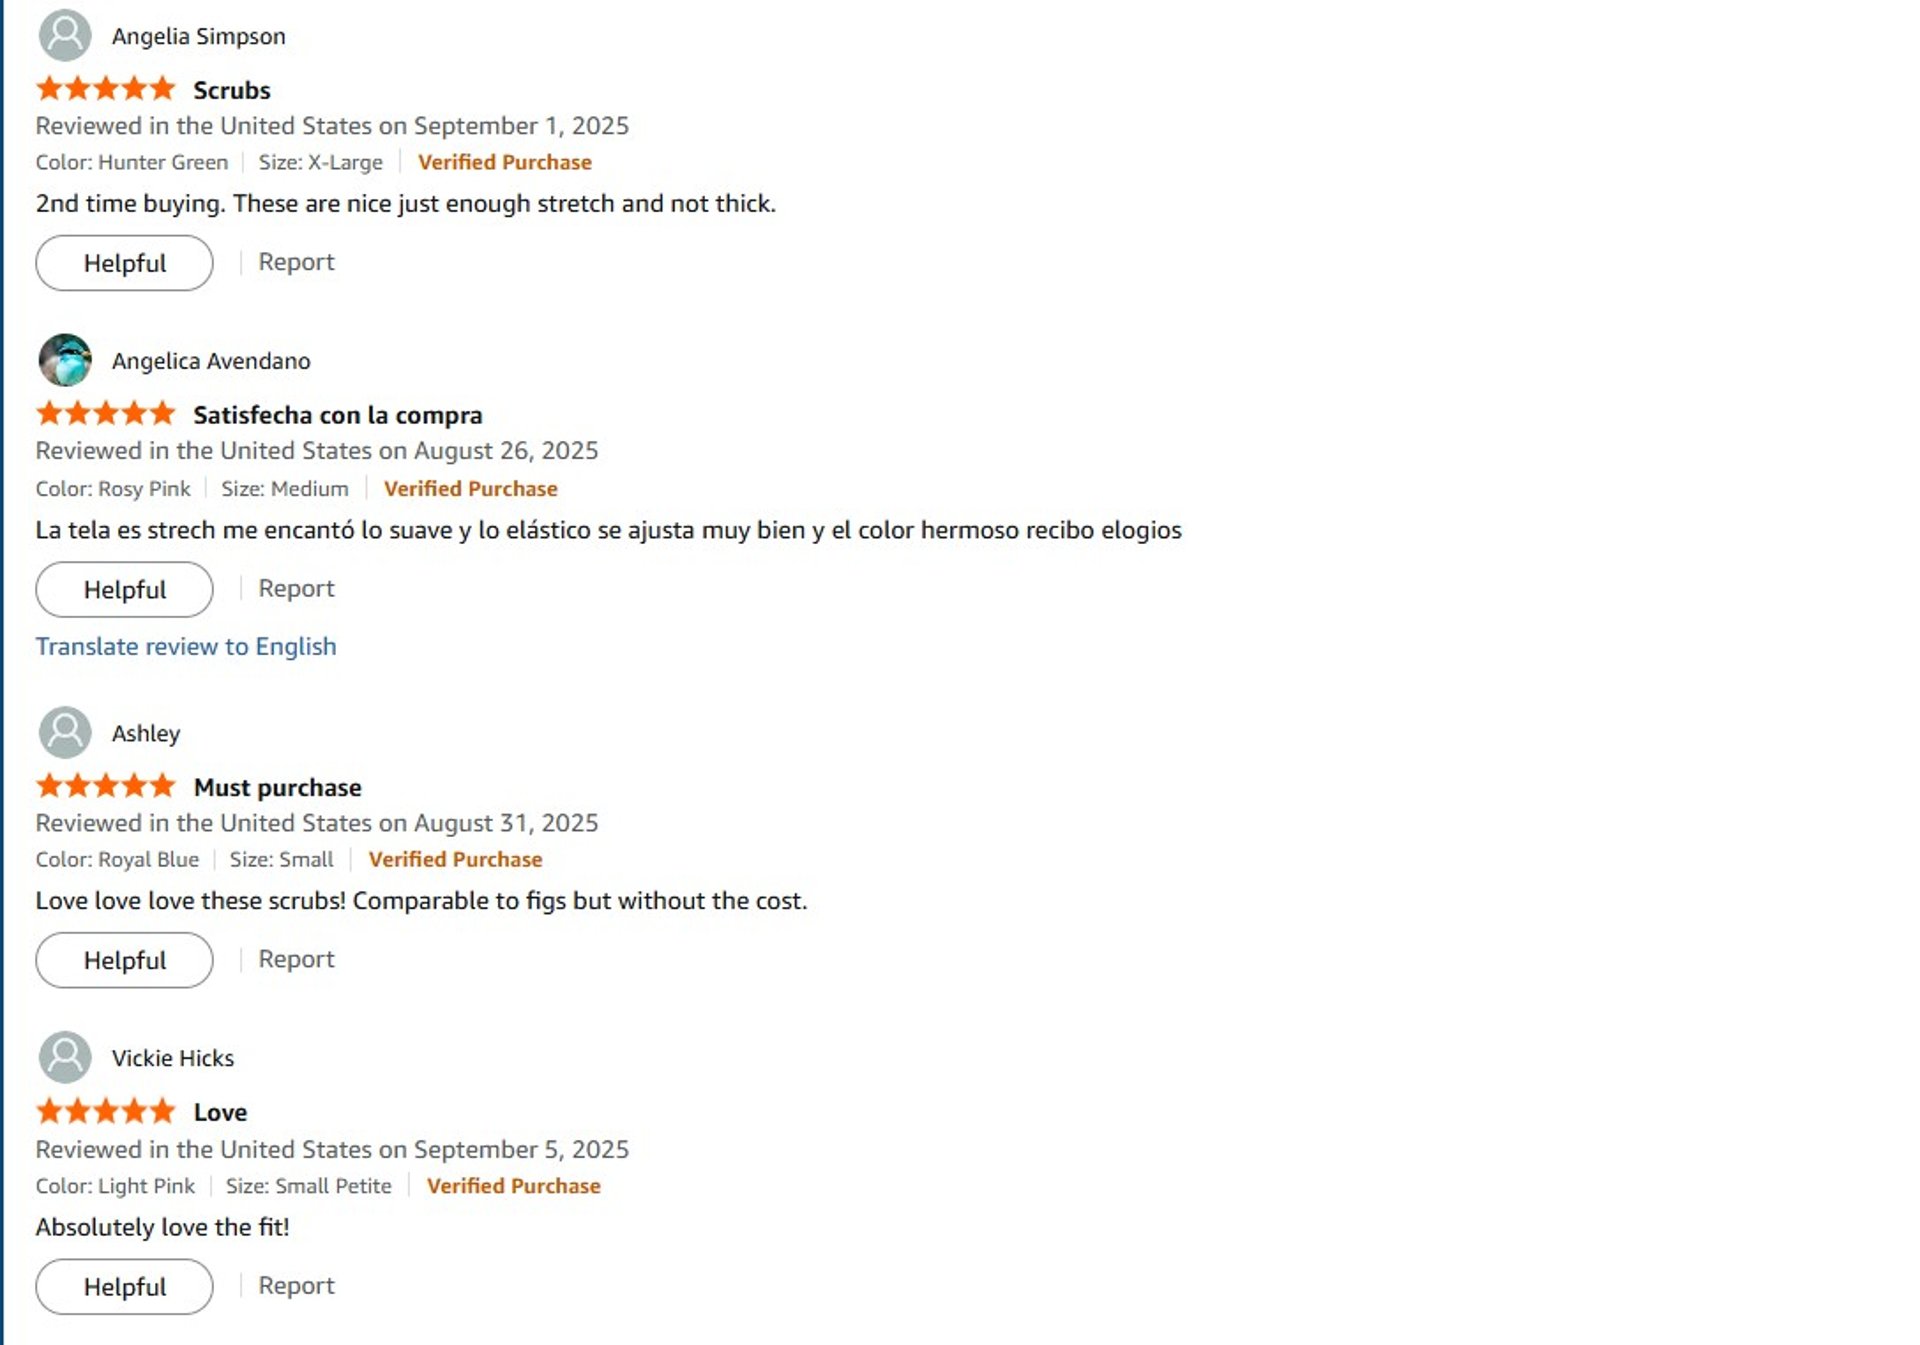Image resolution: width=1920 pixels, height=1345 pixels.
Task: Mark Angelica Avendano's review as Helpful
Action: tap(124, 589)
